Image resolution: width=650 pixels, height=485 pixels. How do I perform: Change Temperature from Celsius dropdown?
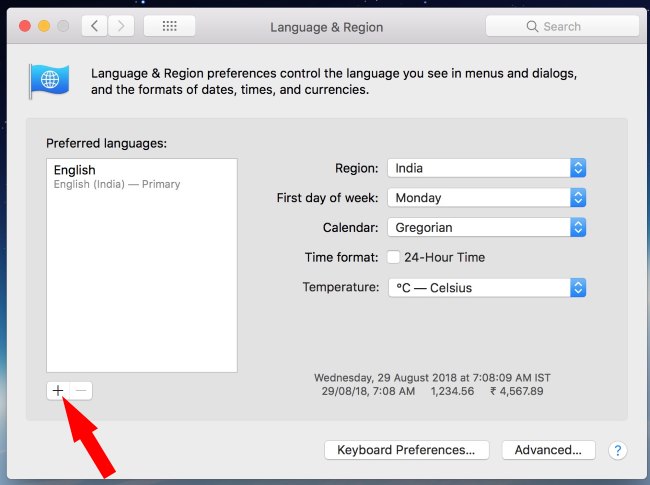485,288
